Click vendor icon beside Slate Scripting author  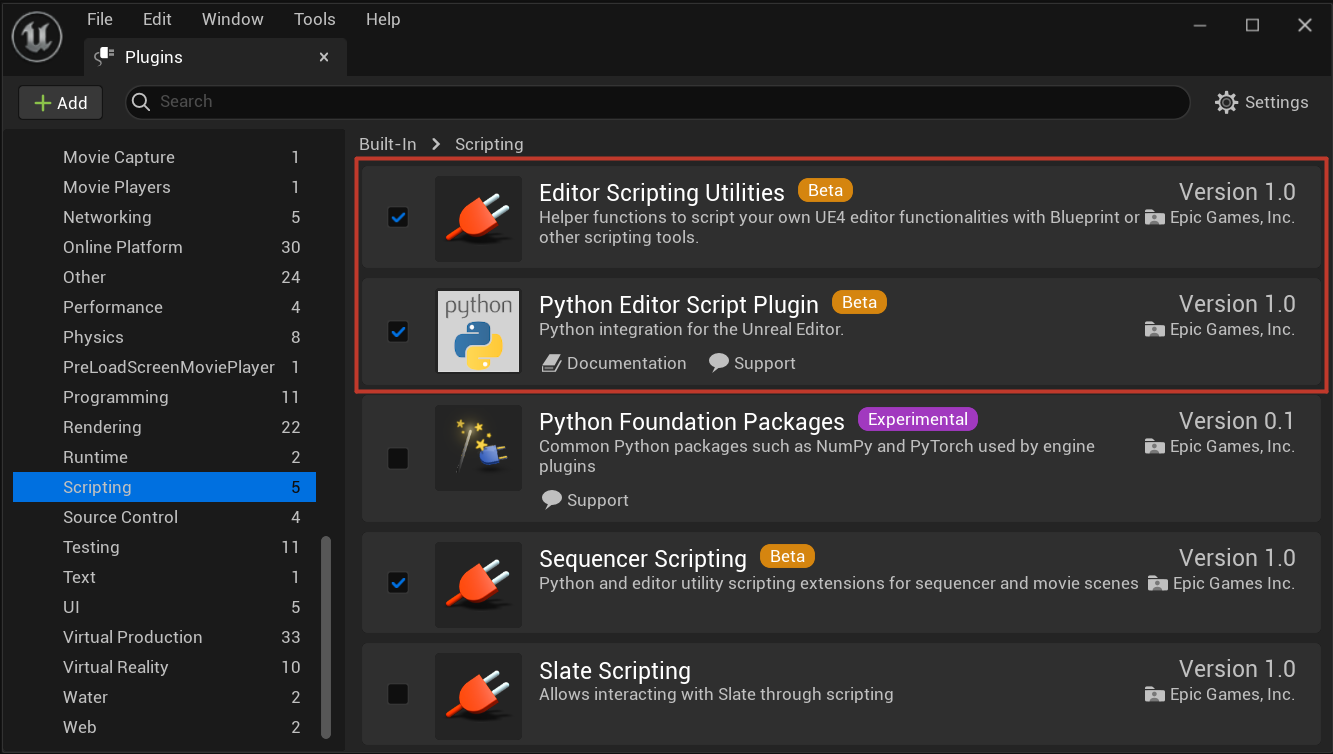(1155, 694)
